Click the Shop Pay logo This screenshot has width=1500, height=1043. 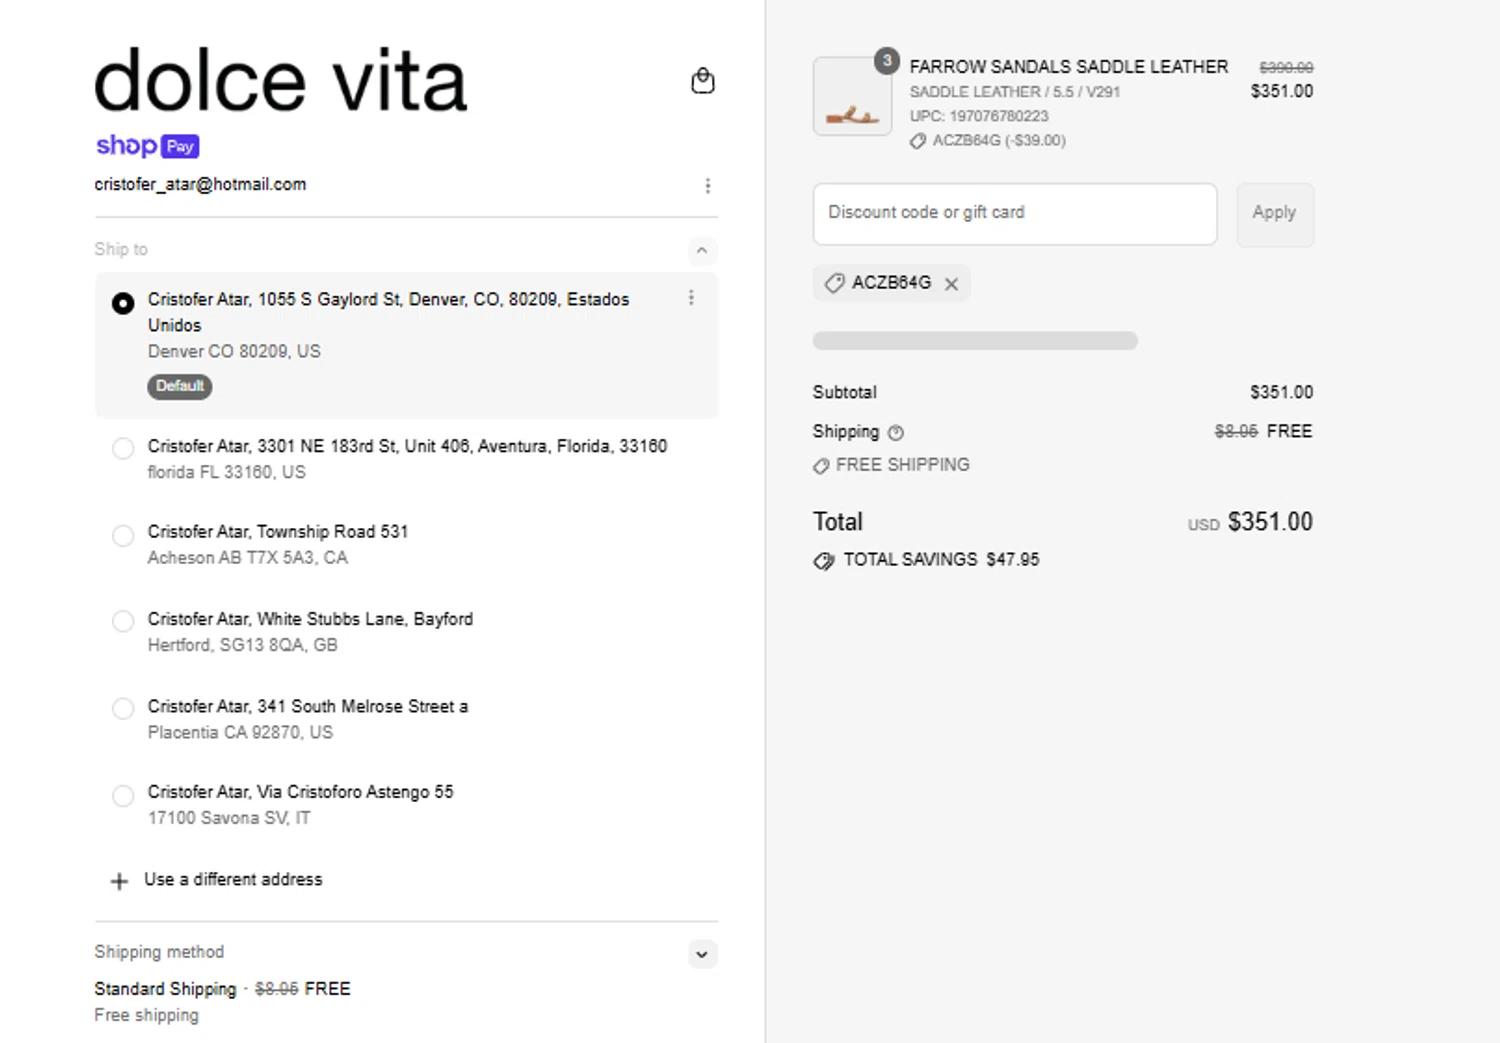click(148, 146)
